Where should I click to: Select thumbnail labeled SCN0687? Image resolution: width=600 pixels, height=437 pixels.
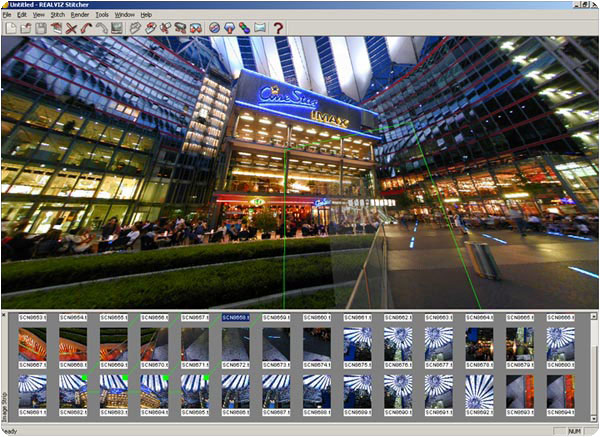tap(276, 391)
